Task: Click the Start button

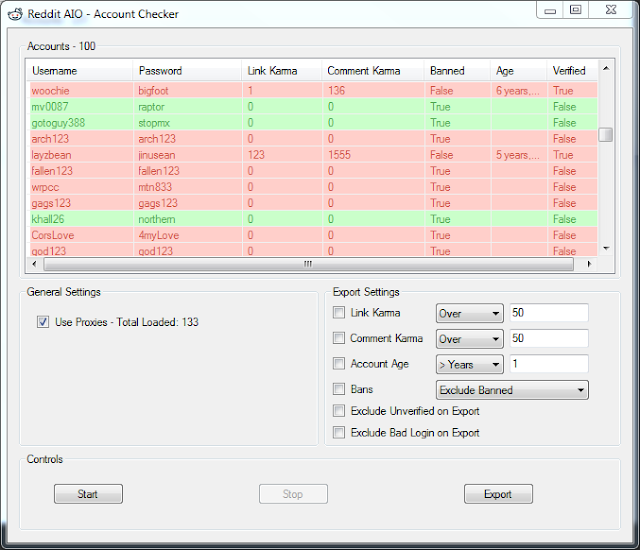Action: (88, 494)
